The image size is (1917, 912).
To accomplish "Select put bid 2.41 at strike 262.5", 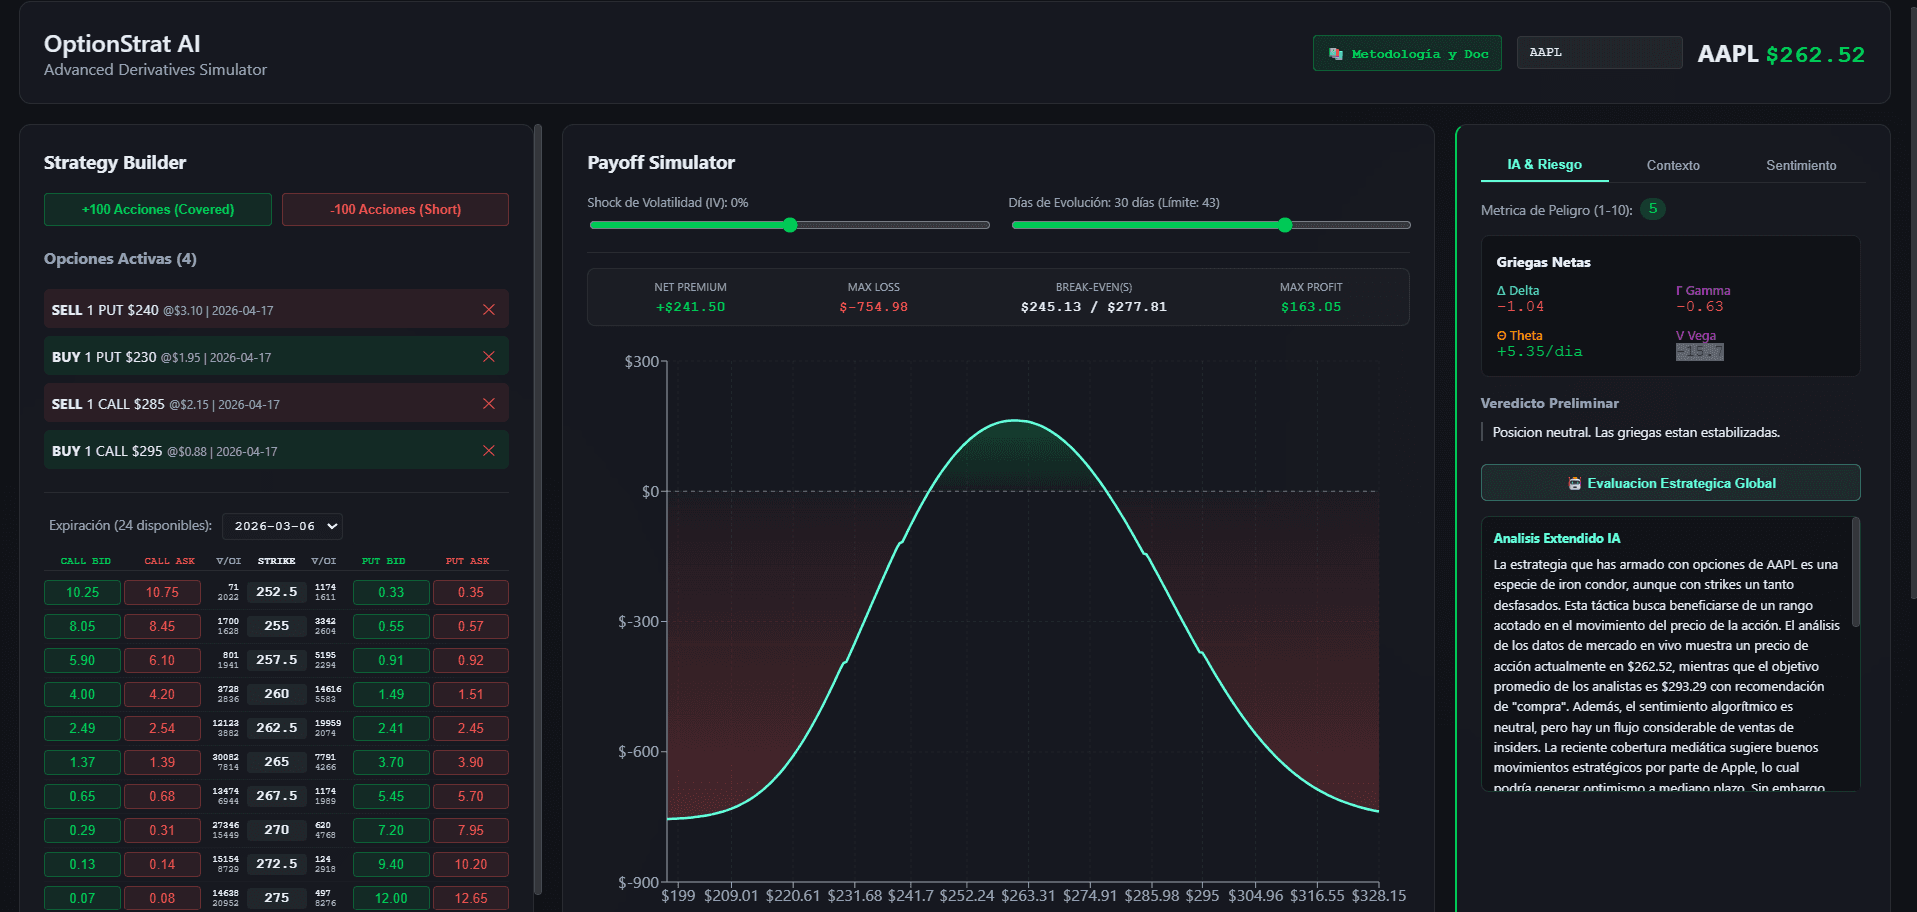I will (390, 728).
